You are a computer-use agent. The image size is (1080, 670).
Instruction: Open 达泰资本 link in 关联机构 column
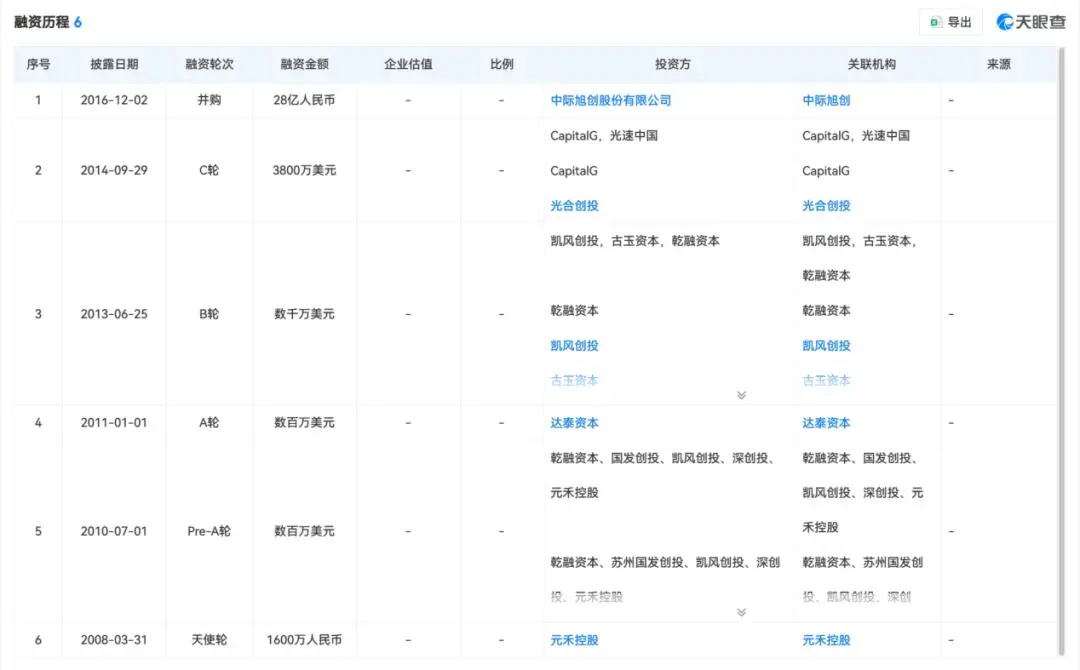pos(826,423)
